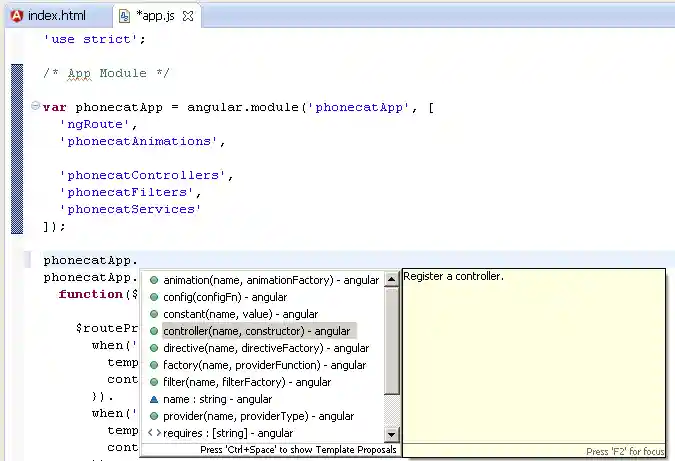Click the 'phonecatControllers' string

pyautogui.click(x=142, y=175)
